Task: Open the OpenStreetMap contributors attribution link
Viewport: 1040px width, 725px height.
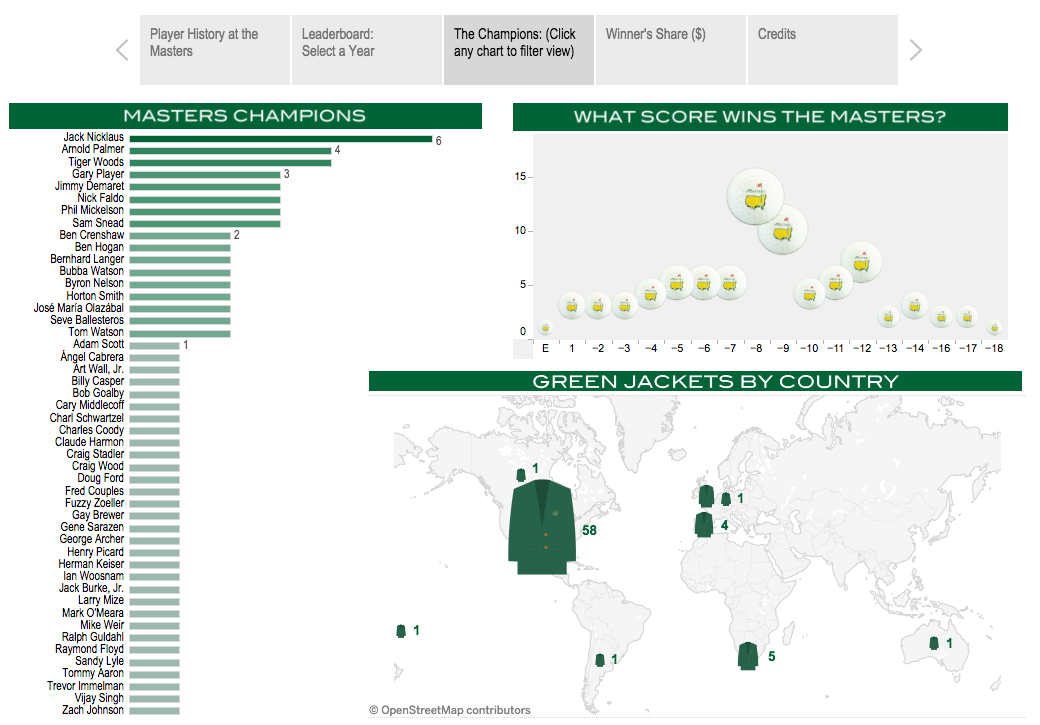Action: pyautogui.click(x=450, y=710)
